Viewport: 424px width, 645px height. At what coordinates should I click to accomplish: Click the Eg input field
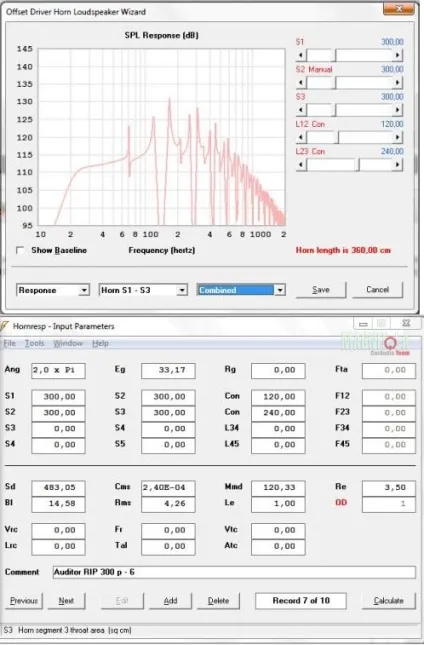[168, 370]
